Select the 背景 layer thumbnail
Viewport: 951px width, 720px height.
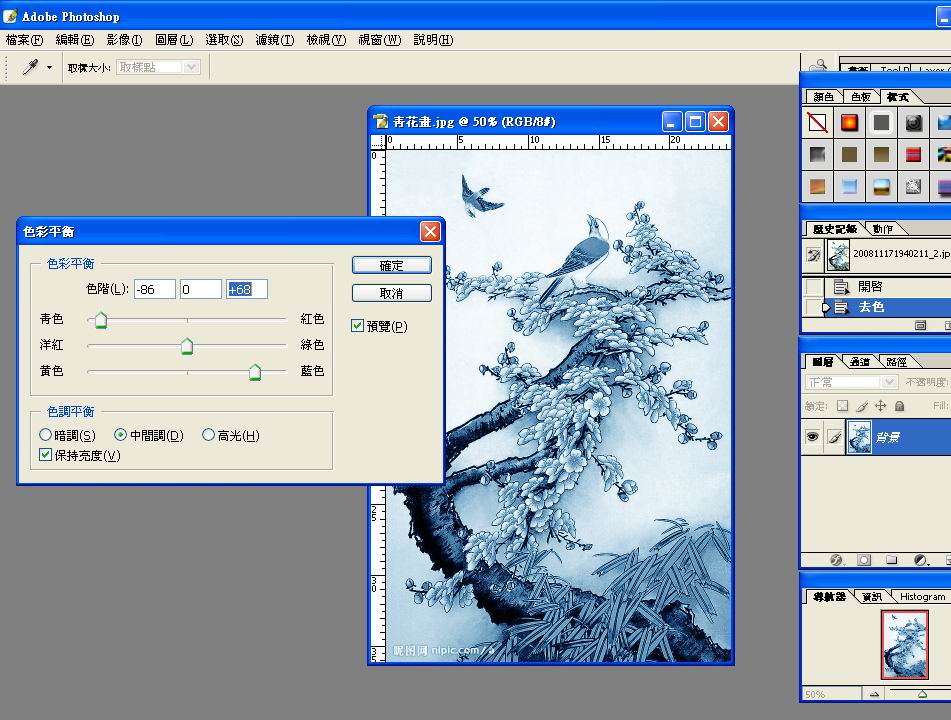(859, 437)
